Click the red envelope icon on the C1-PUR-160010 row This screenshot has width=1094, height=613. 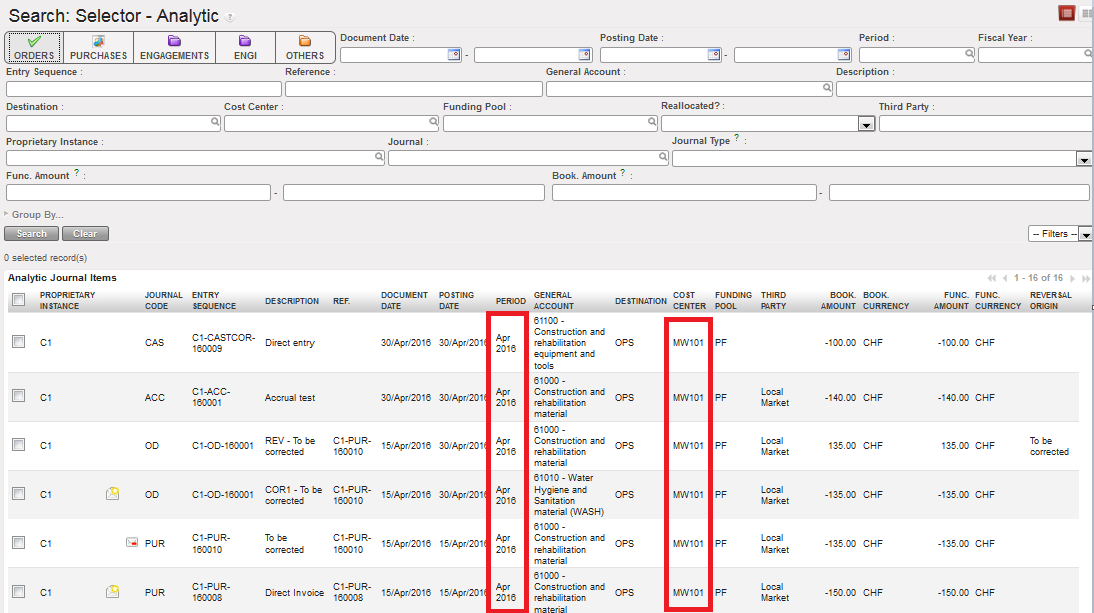tap(131, 543)
